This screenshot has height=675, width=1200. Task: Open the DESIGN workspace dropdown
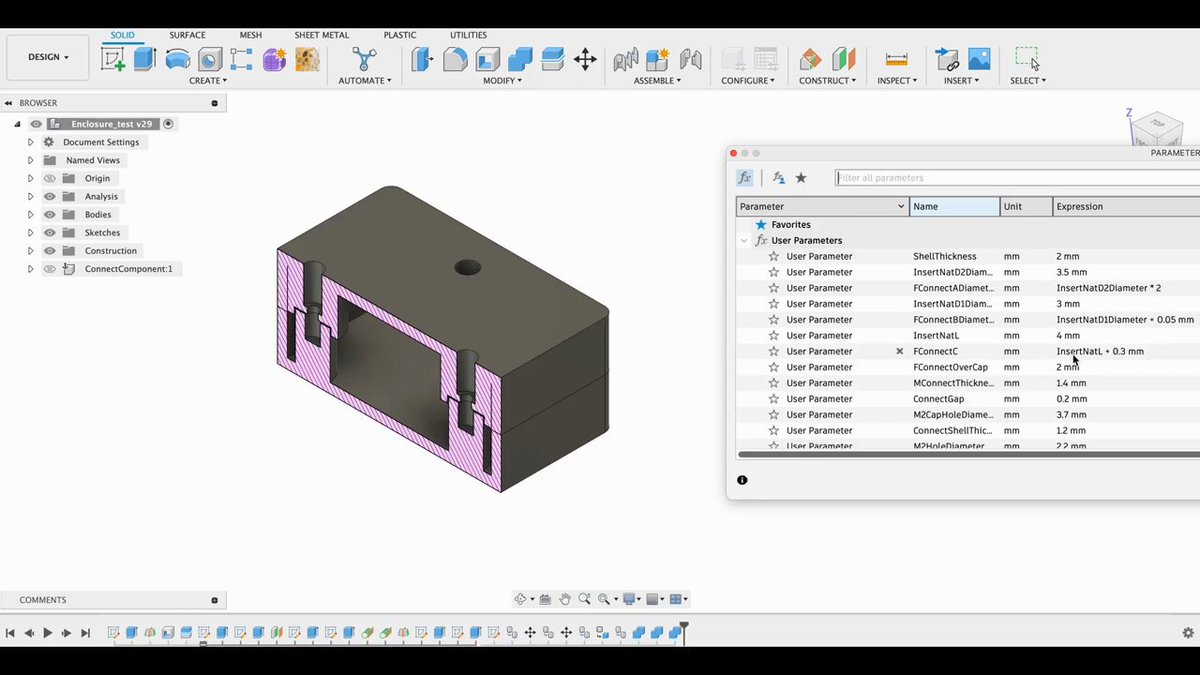point(49,57)
